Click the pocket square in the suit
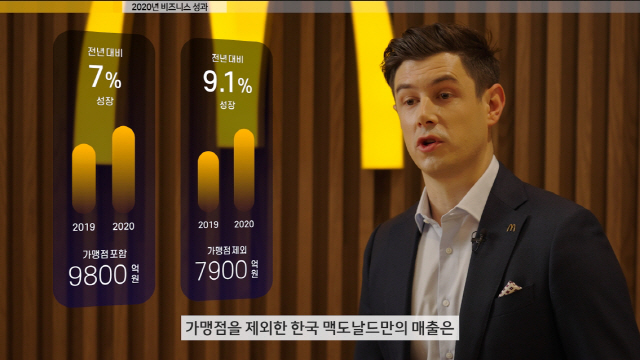The width and height of the screenshot is (640, 360). click(509, 289)
